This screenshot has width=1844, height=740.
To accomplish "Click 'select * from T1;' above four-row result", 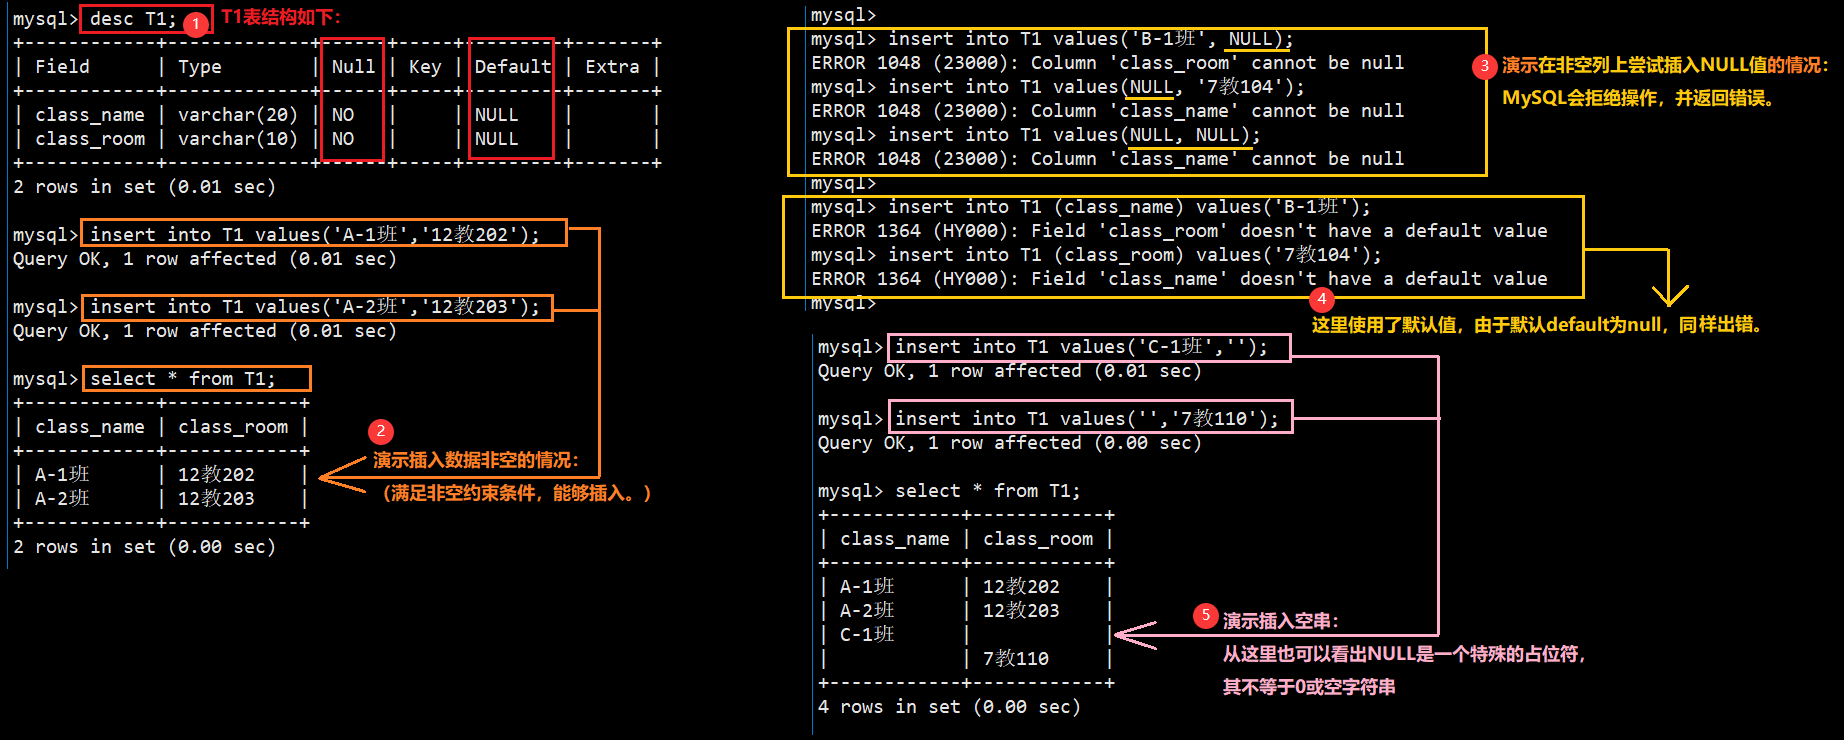I will pyautogui.click(x=988, y=491).
